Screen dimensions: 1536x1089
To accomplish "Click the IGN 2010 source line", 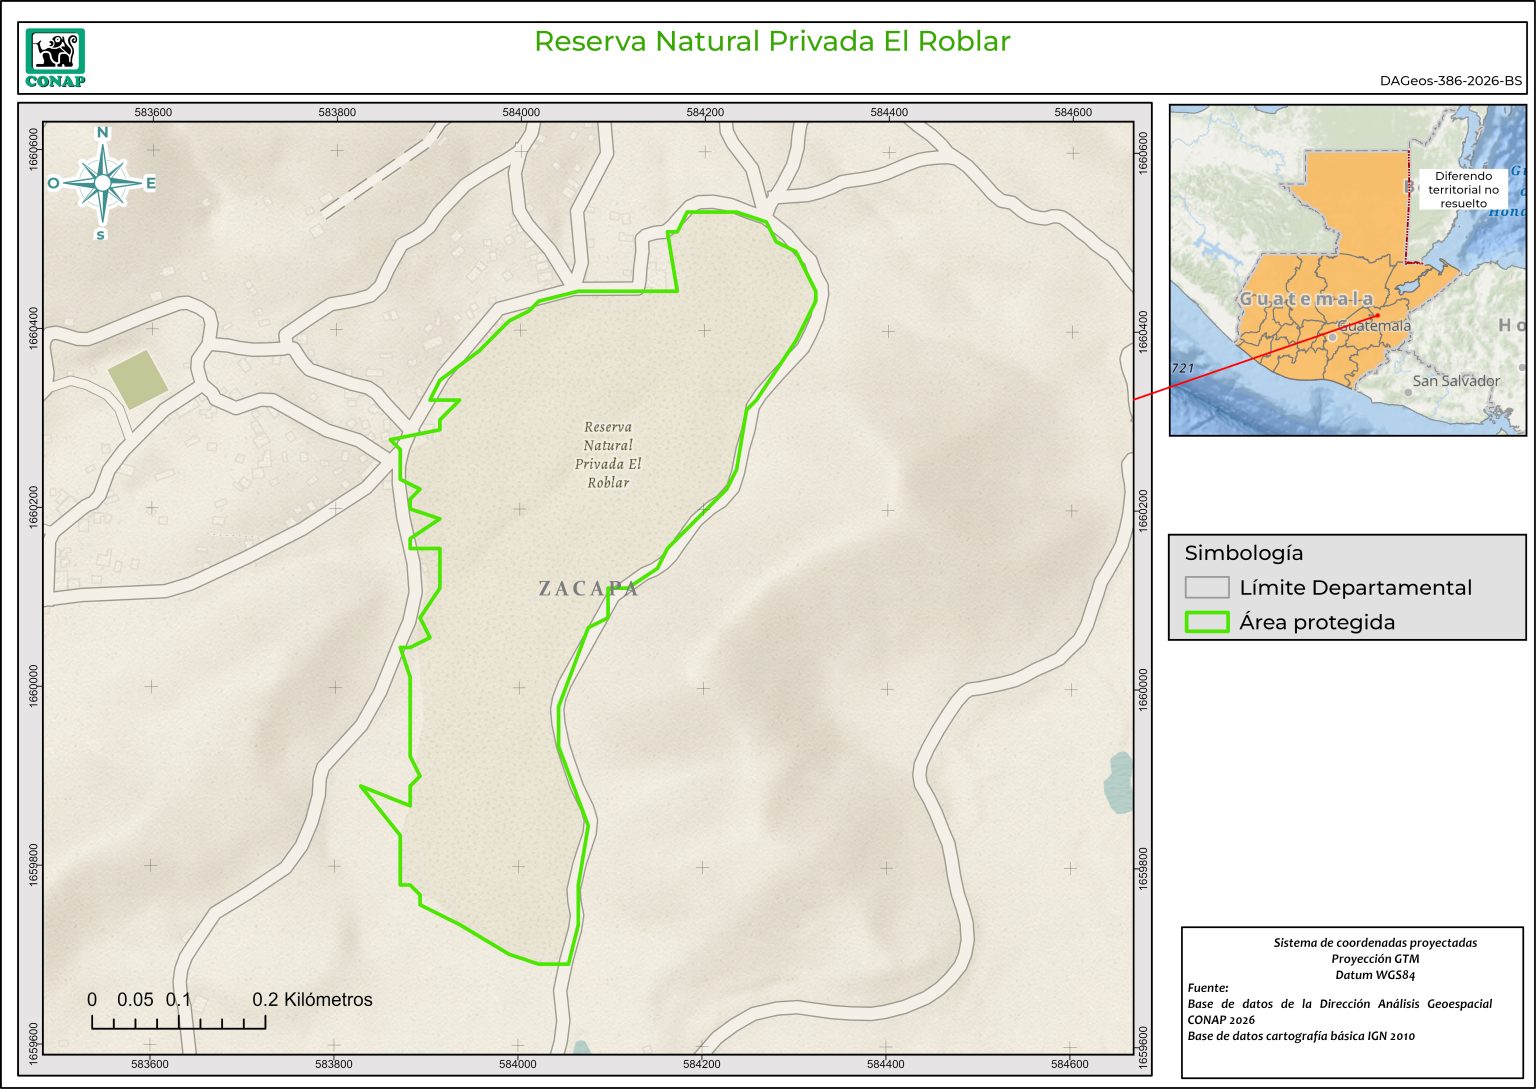I will 1301,1036.
